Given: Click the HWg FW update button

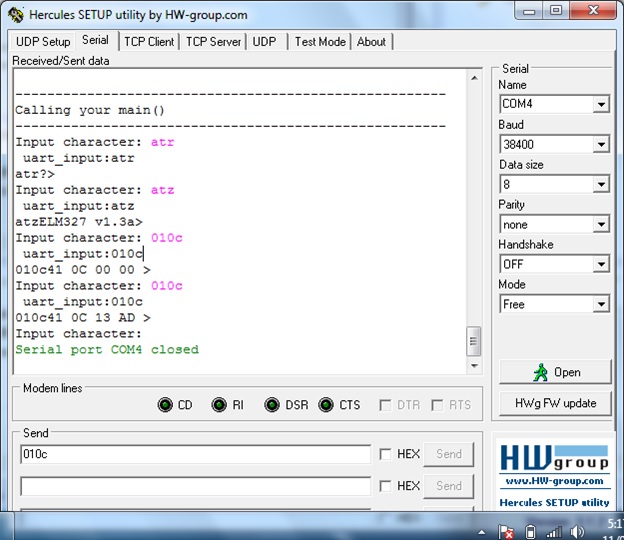Looking at the screenshot, I should (x=555, y=404).
